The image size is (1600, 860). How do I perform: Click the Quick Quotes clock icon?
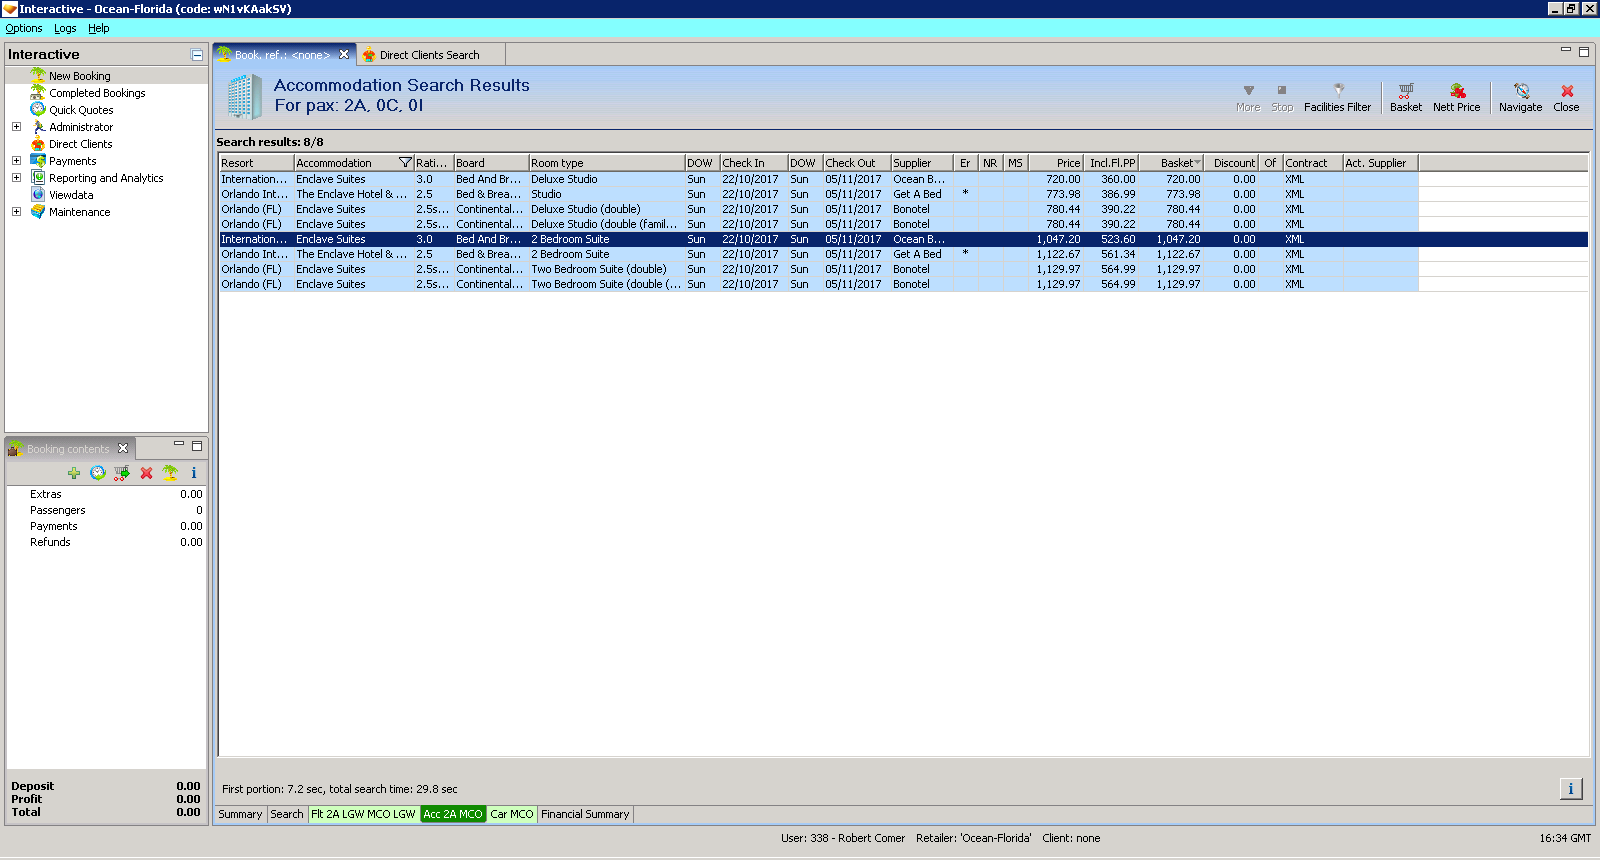pyautogui.click(x=38, y=109)
